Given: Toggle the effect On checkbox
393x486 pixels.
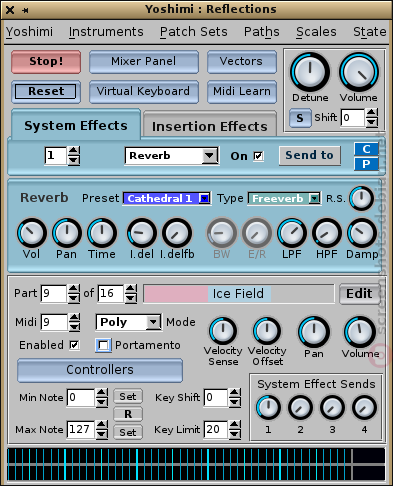Looking at the screenshot, I should click(x=258, y=156).
